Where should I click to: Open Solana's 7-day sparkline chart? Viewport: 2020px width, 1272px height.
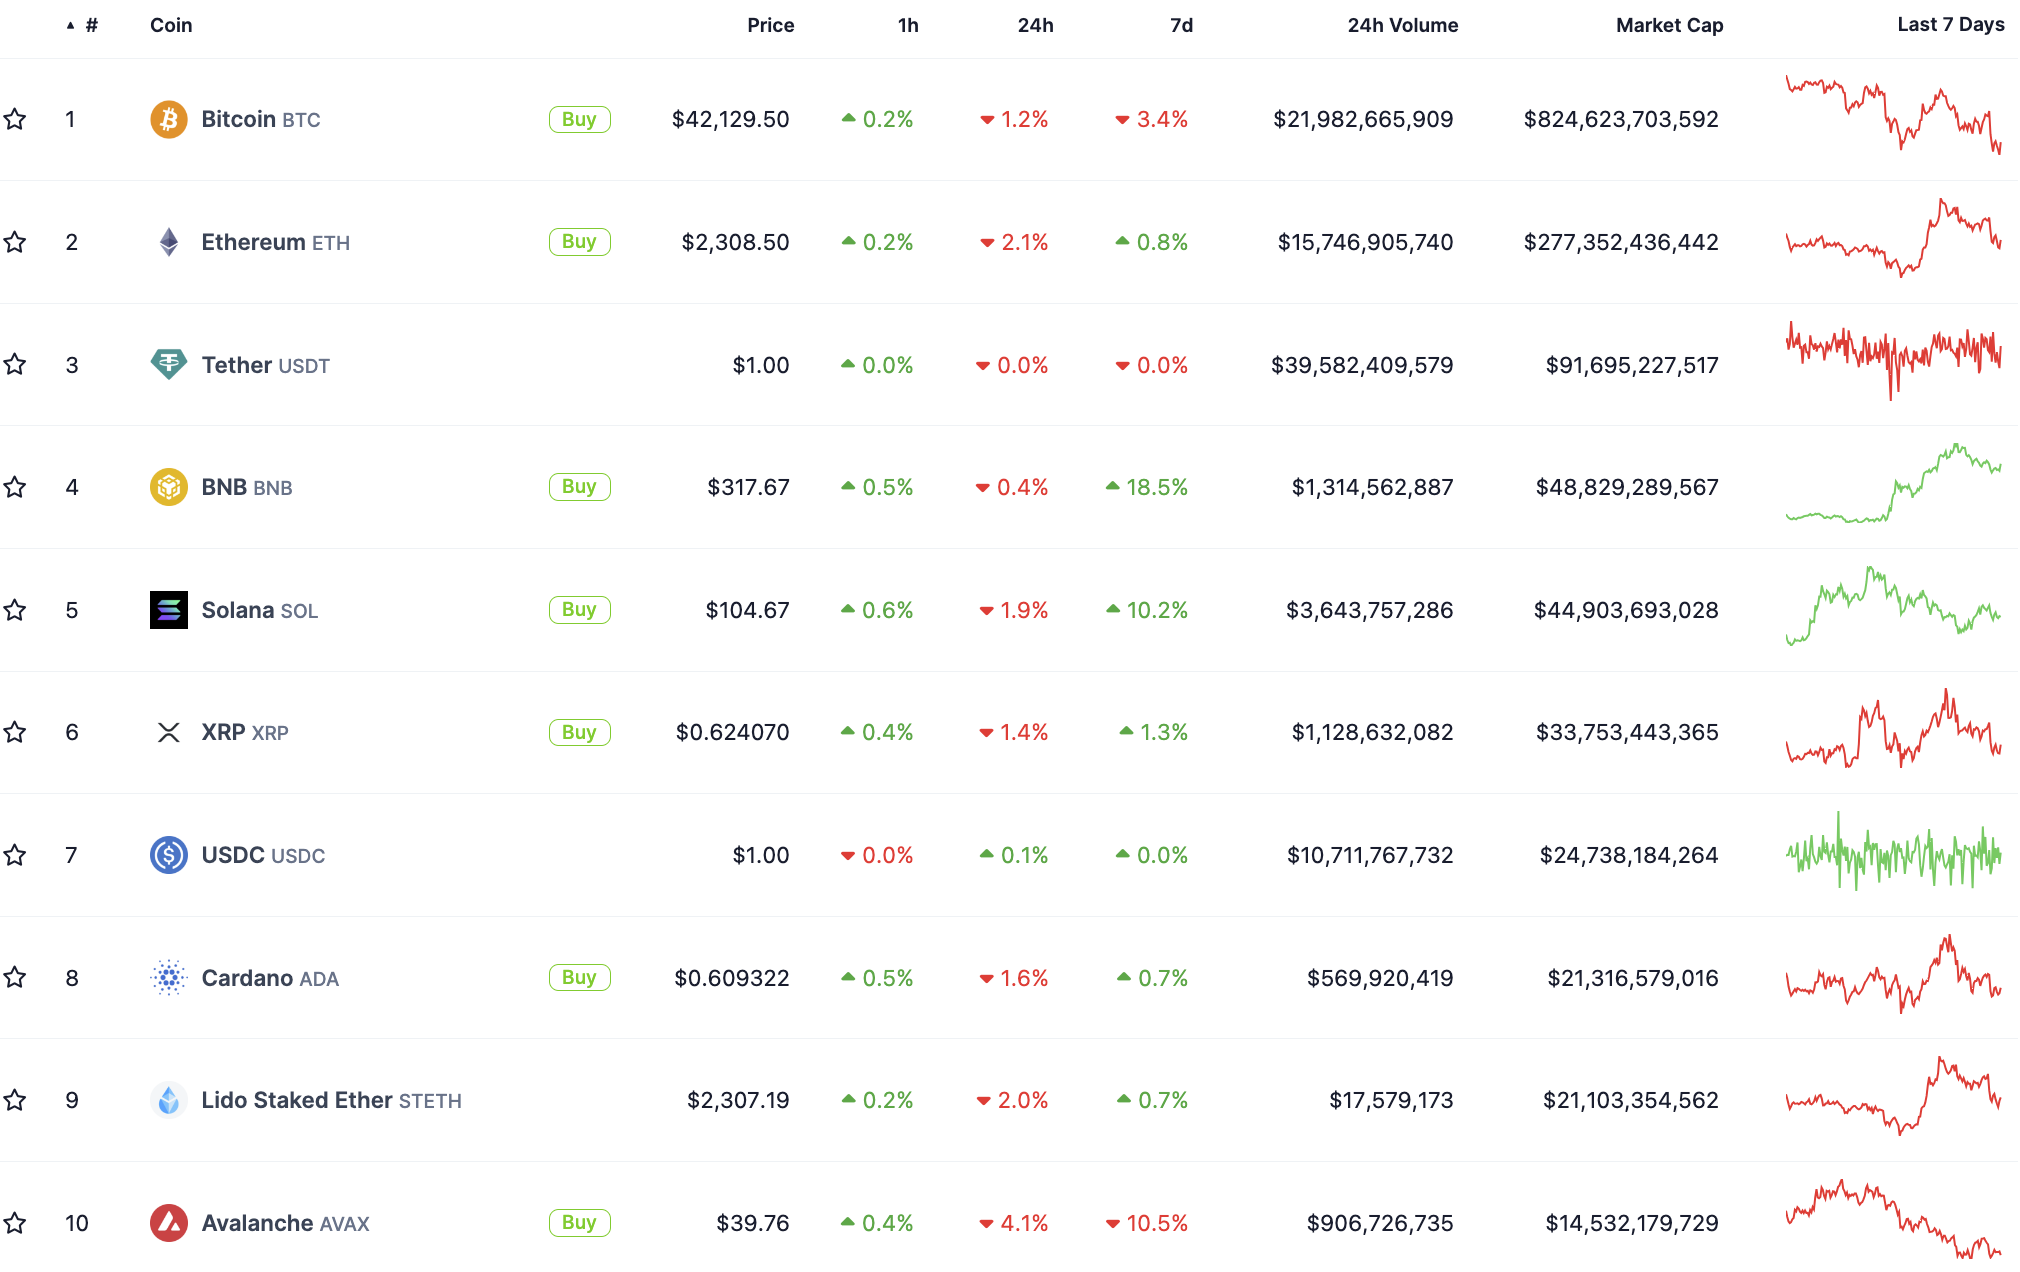point(1894,606)
